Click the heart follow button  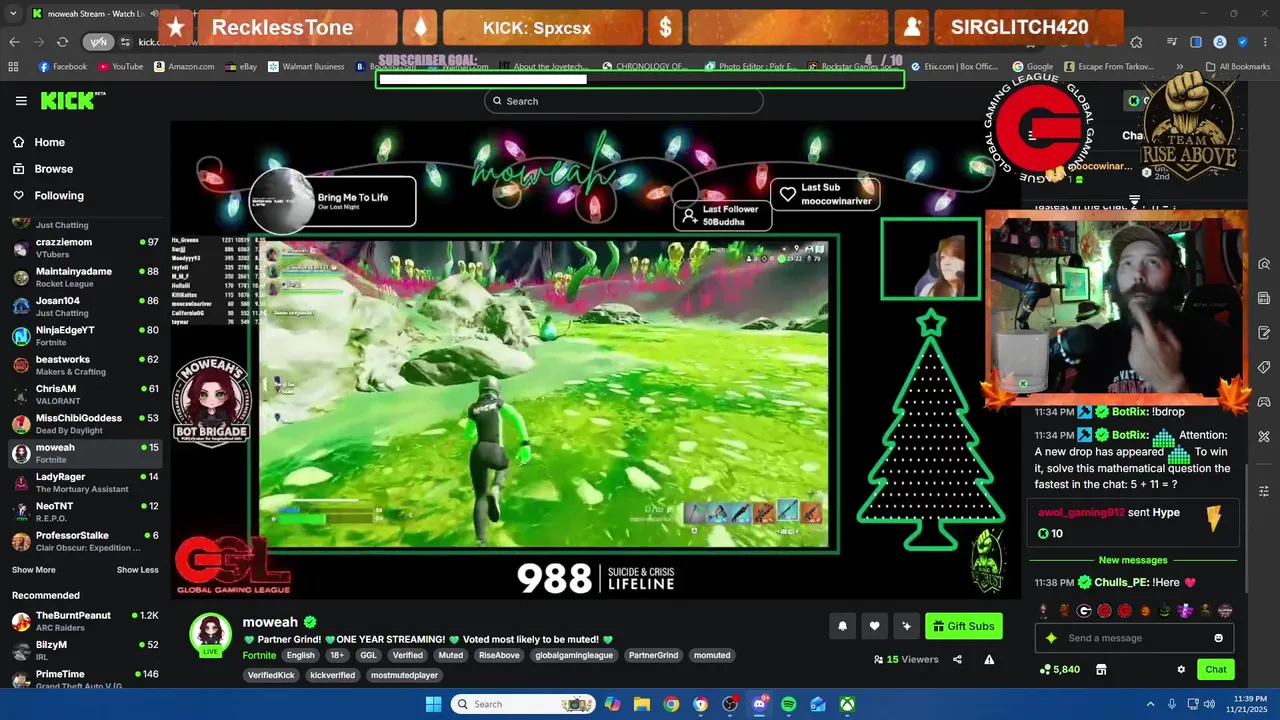pos(874,626)
